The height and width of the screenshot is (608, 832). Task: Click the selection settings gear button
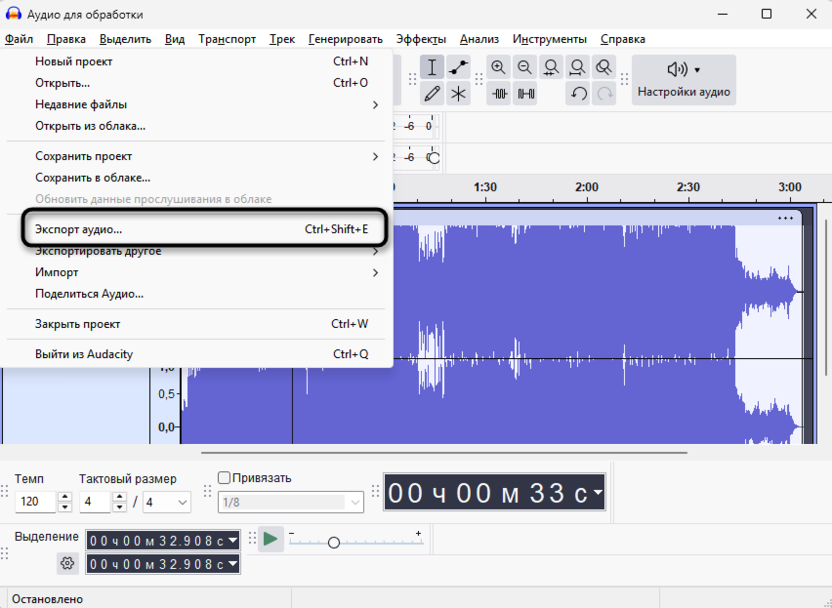[x=66, y=563]
